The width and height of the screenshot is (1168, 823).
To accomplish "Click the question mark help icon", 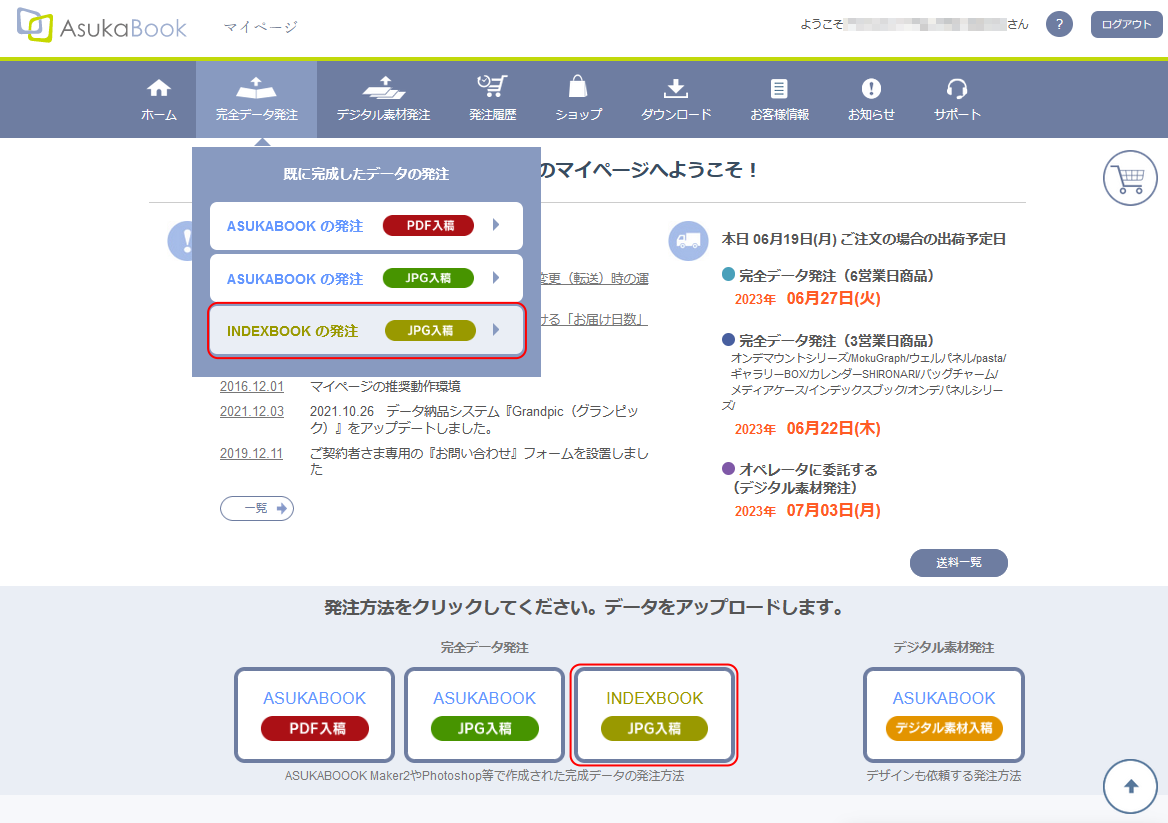I will 1059,25.
